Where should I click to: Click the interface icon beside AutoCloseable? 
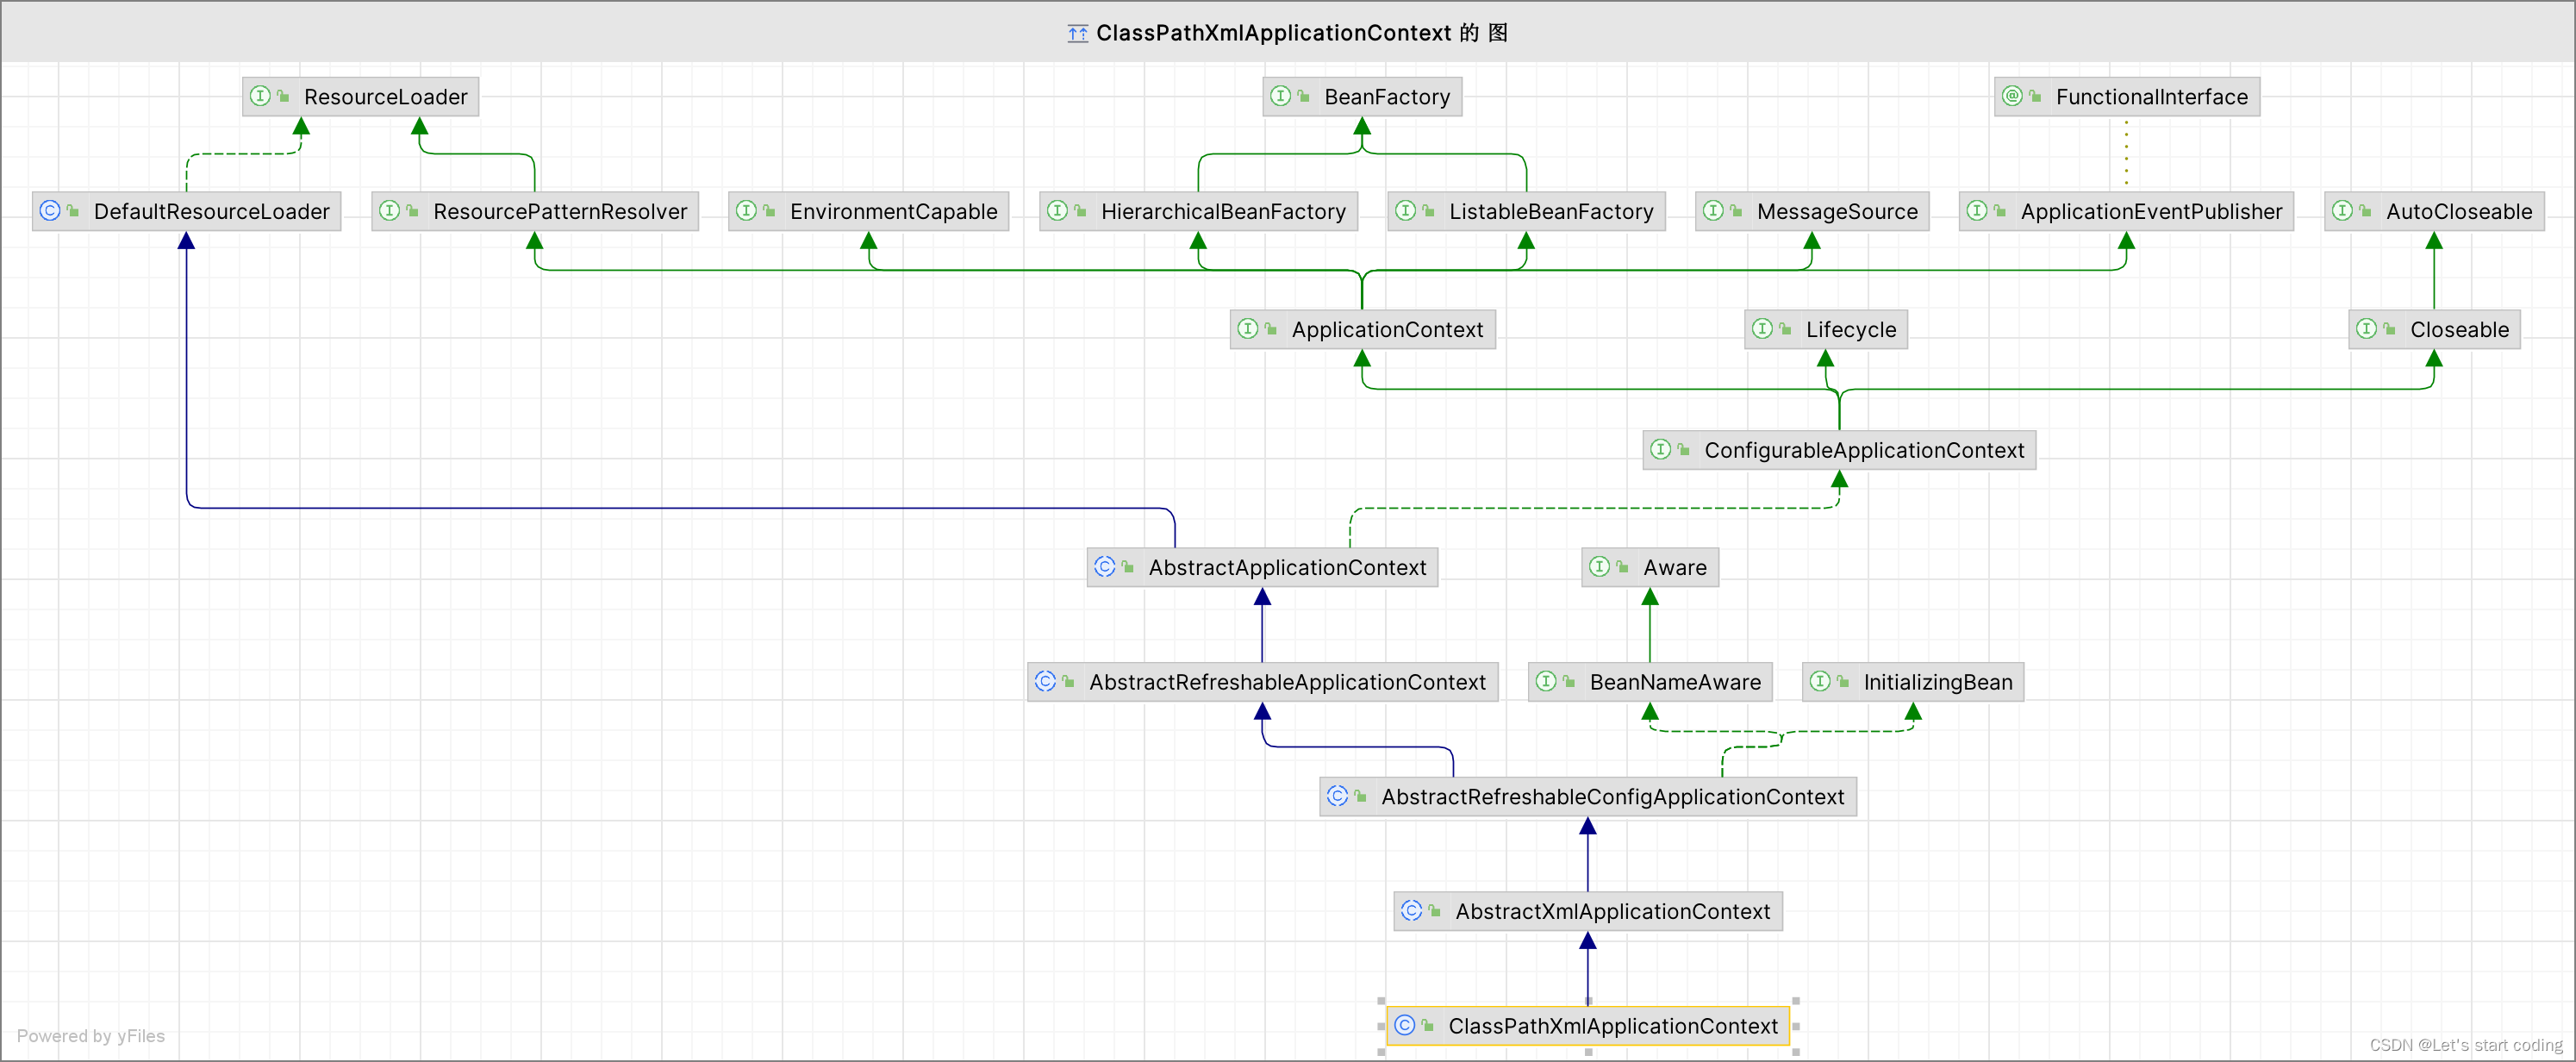(x=2342, y=211)
